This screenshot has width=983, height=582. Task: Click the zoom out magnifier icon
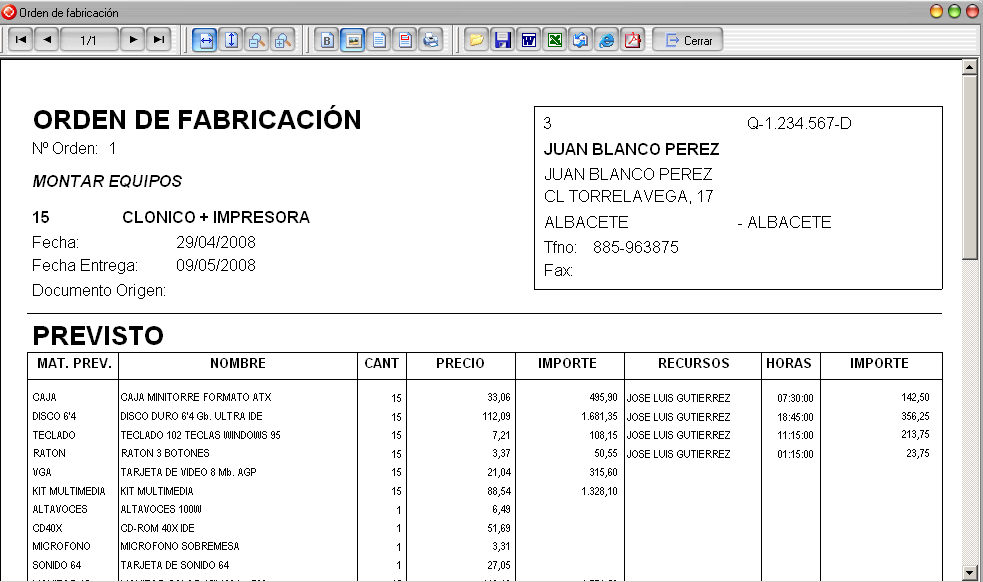point(257,41)
